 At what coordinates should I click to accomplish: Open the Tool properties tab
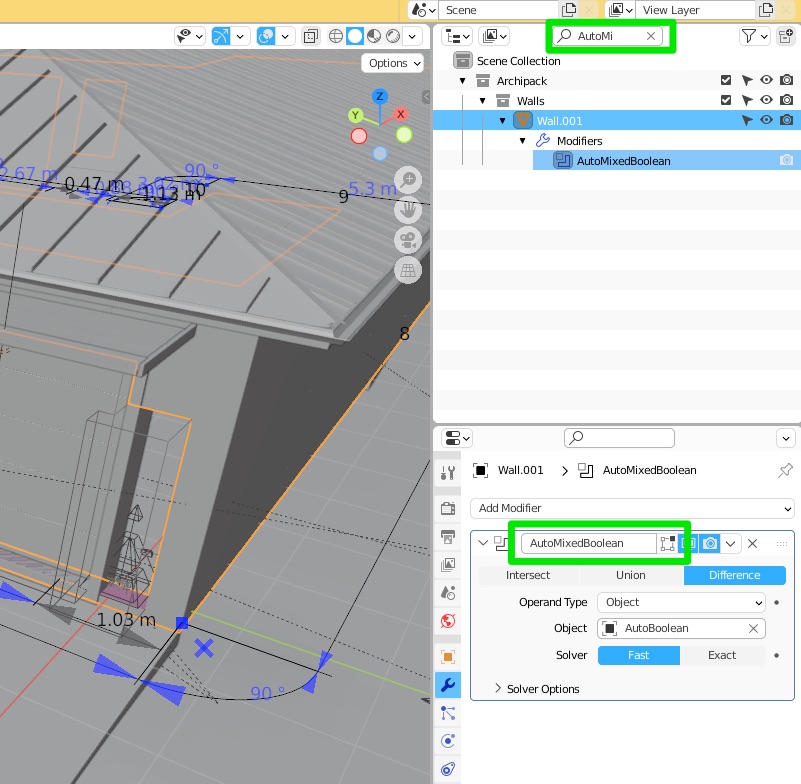pyautogui.click(x=448, y=473)
